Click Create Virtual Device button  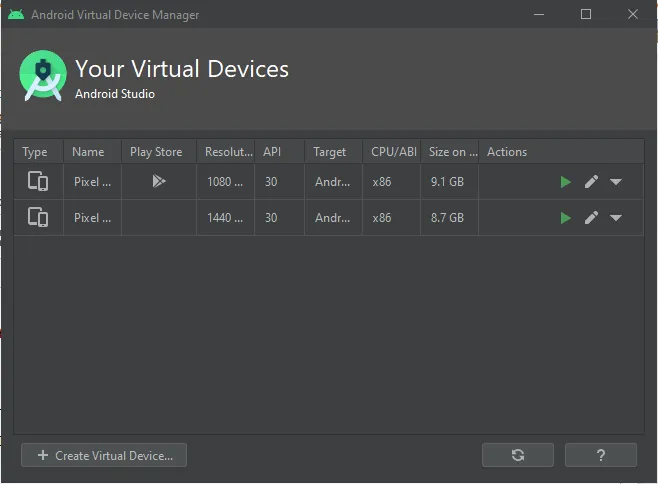point(104,455)
